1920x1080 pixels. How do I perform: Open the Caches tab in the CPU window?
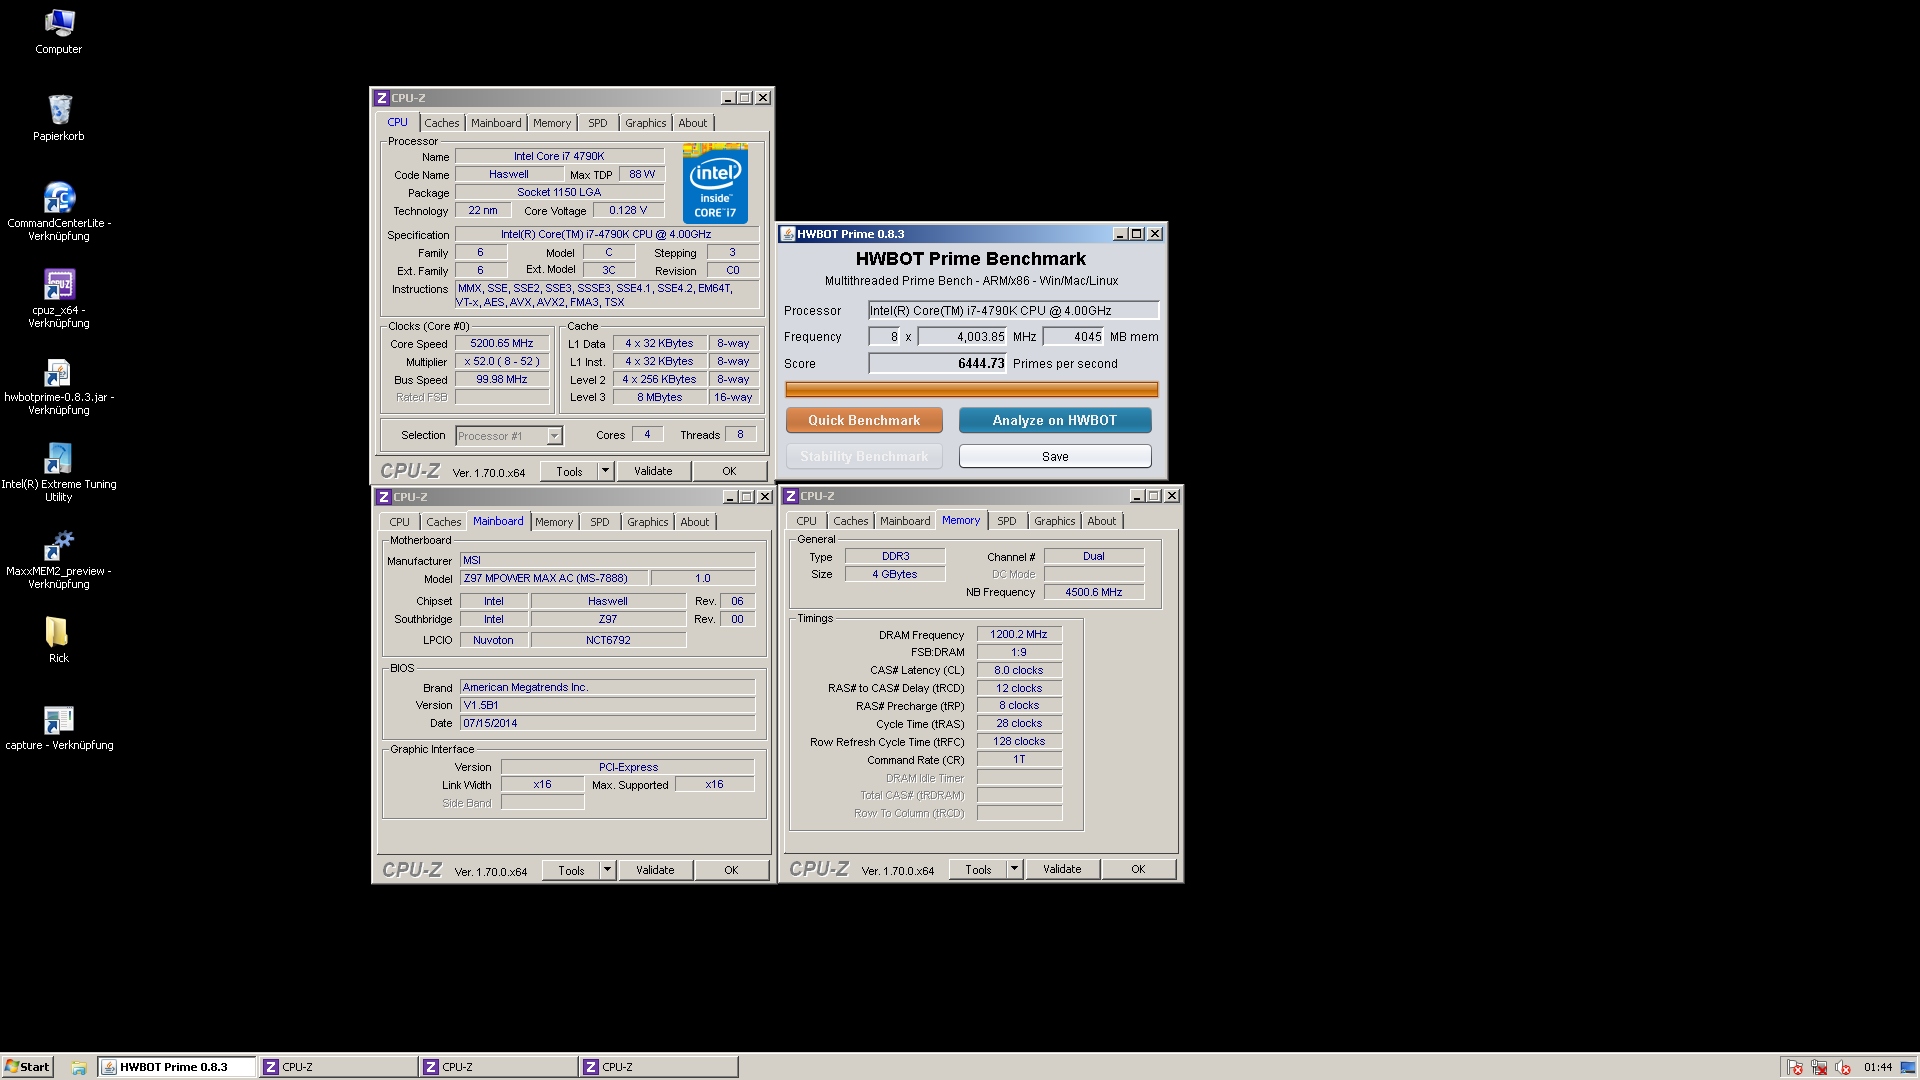coord(442,123)
